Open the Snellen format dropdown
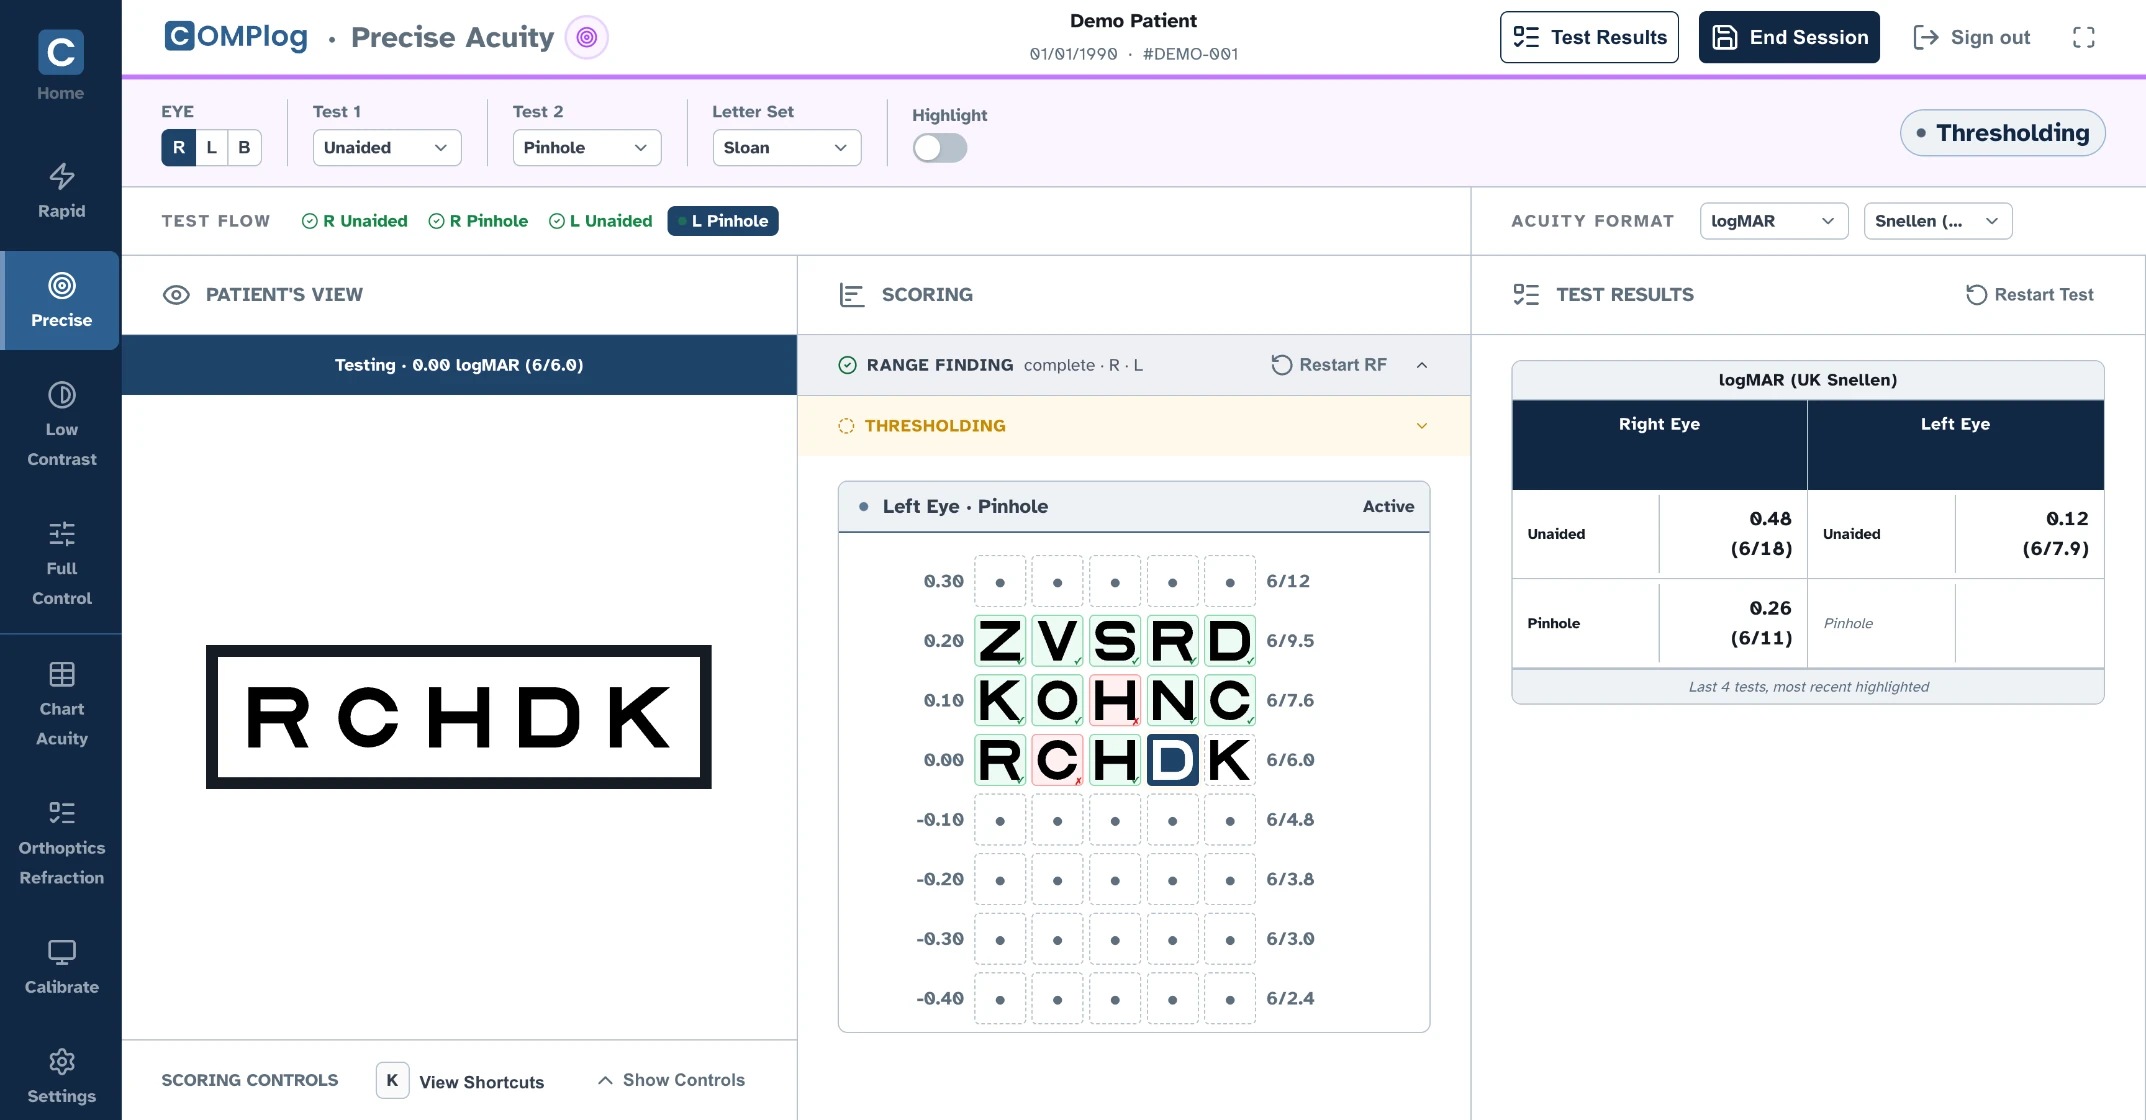2146x1120 pixels. (x=1938, y=221)
